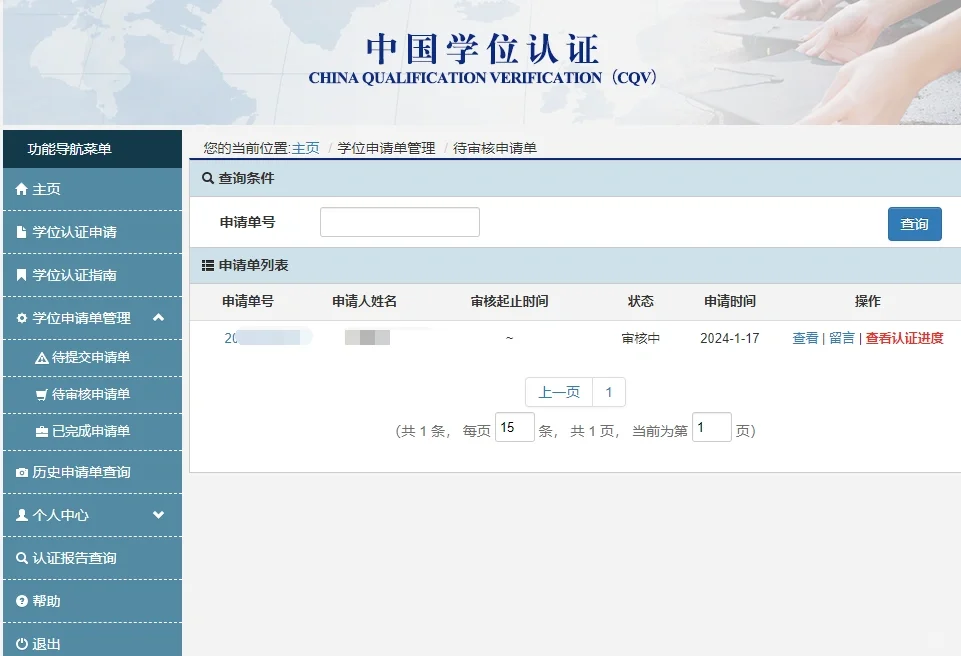Click the magnifier icon for 认证报告查询
This screenshot has width=961, height=656.
pyautogui.click(x=22, y=558)
